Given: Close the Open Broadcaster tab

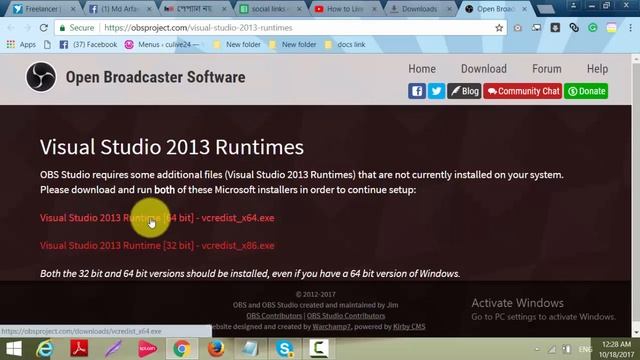Looking at the screenshot, I should click(x=524, y=9).
